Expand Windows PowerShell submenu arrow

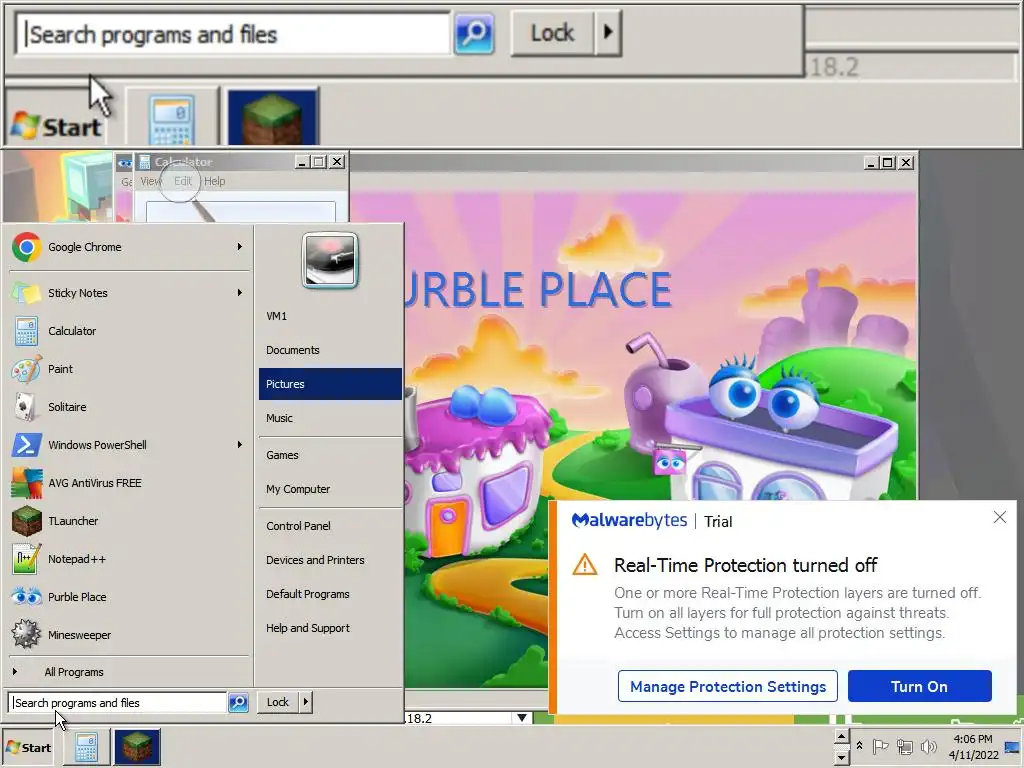coord(240,445)
